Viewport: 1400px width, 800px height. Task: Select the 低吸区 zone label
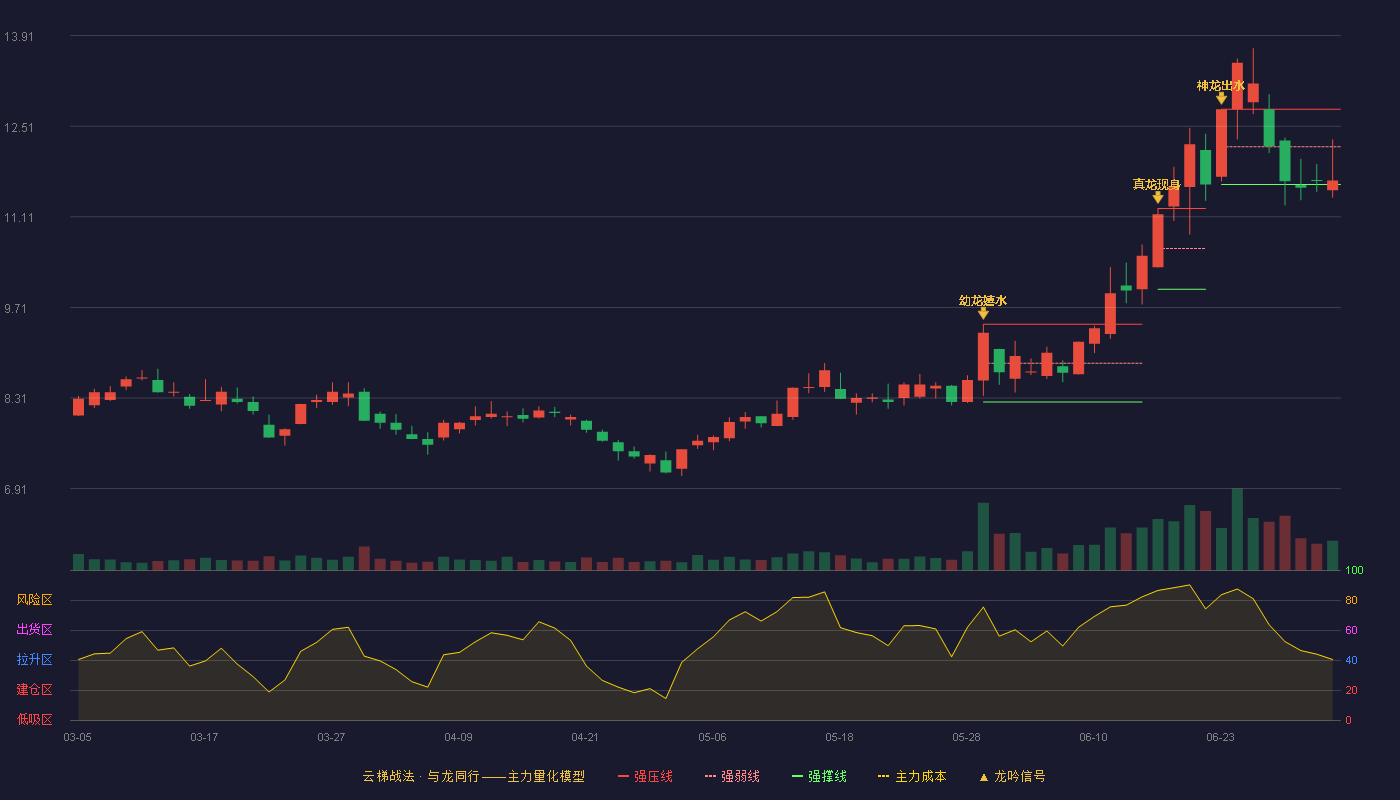[x=34, y=719]
